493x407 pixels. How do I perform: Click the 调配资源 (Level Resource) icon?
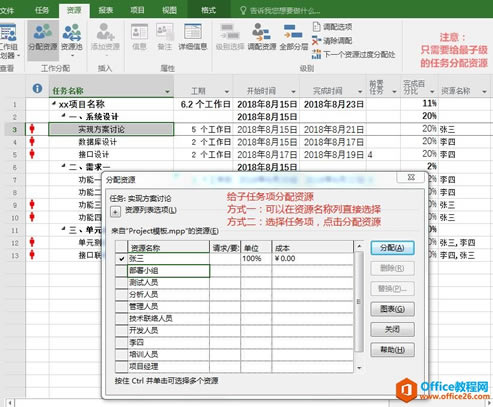tap(262, 37)
